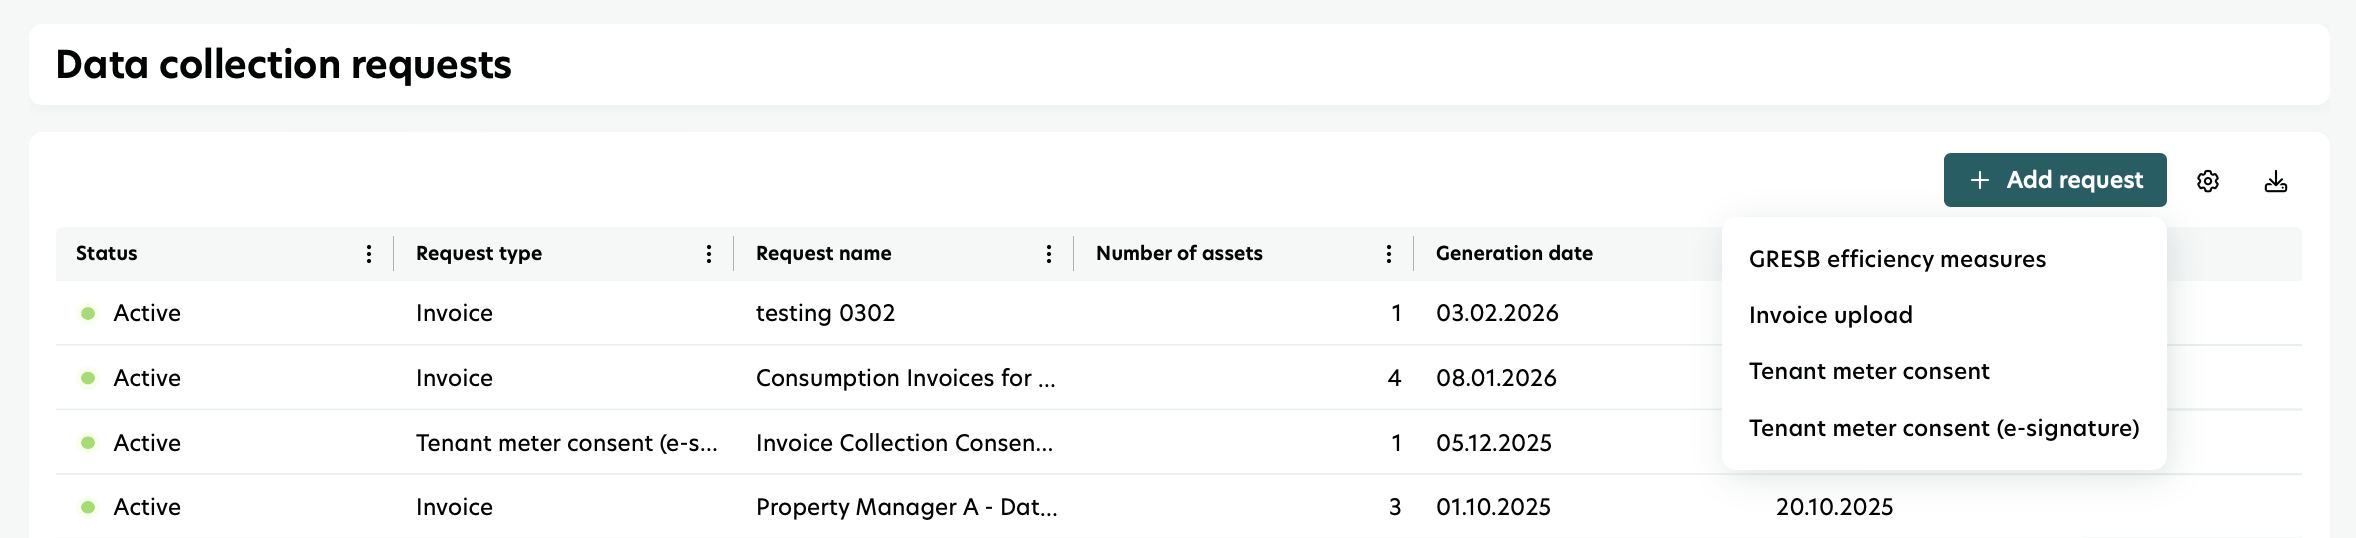Sort by Request type column header

[479, 254]
